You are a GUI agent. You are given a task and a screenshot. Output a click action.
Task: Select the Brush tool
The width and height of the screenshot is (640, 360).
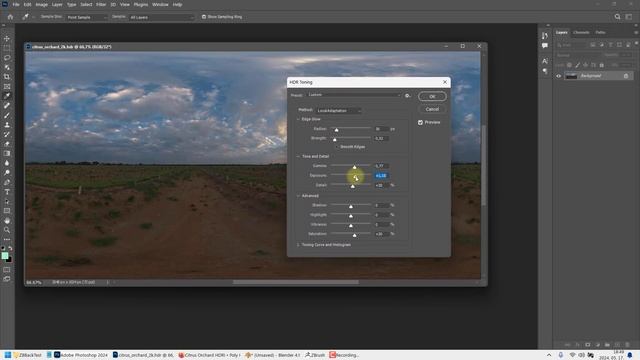[x=7, y=115]
